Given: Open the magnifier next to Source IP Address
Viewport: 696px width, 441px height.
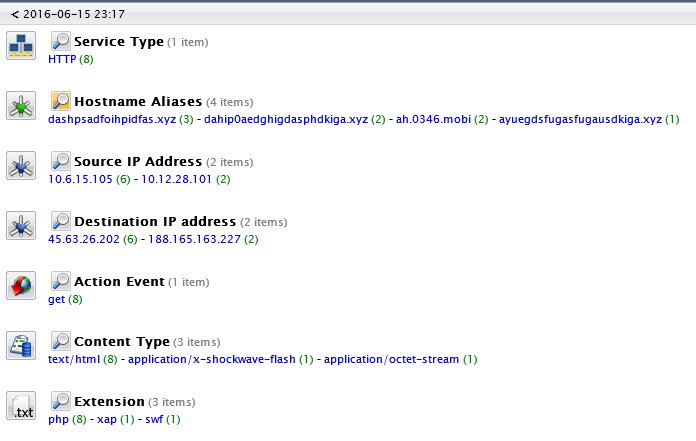Looking at the screenshot, I should (60, 161).
